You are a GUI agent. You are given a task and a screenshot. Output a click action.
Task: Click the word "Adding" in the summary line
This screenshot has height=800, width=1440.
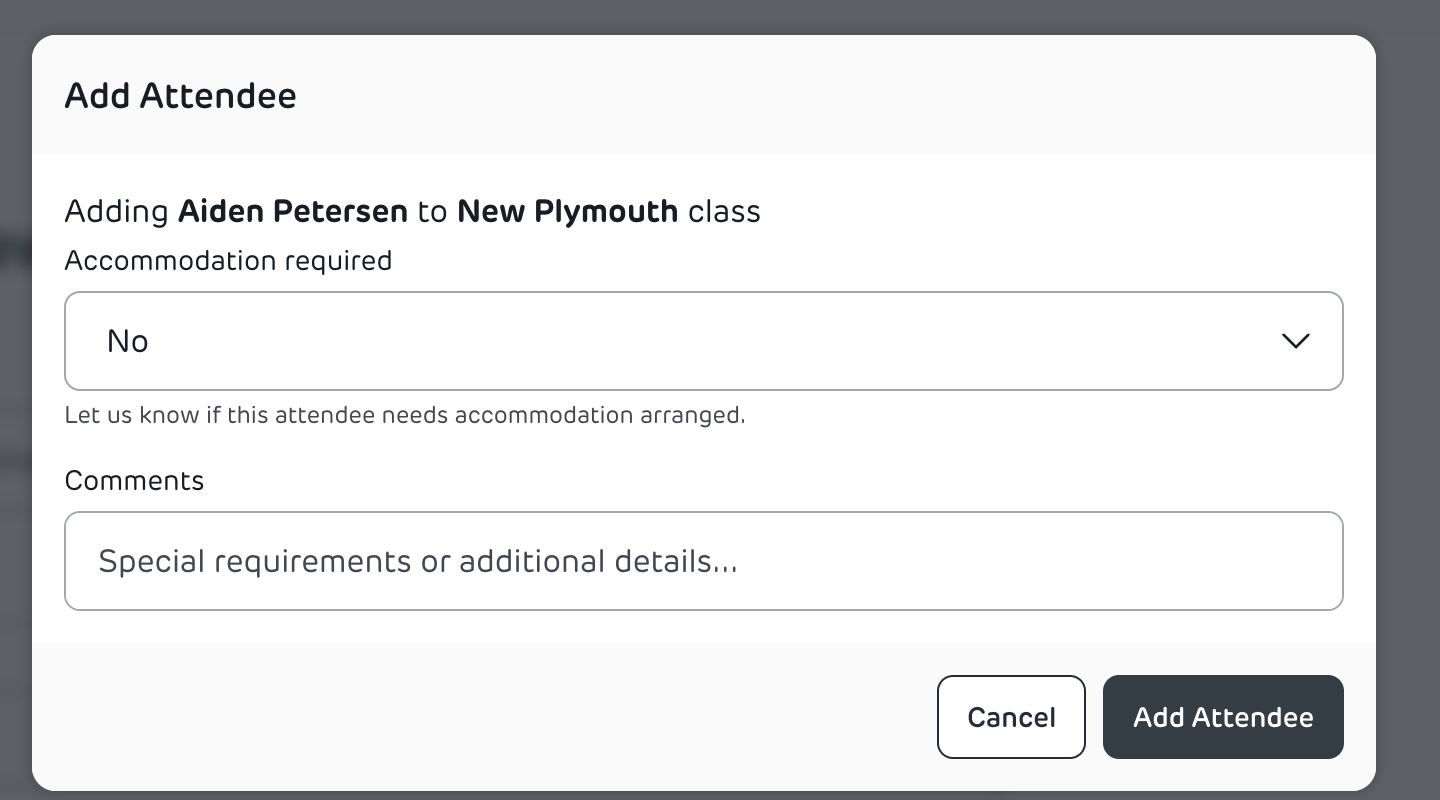click(x=116, y=212)
